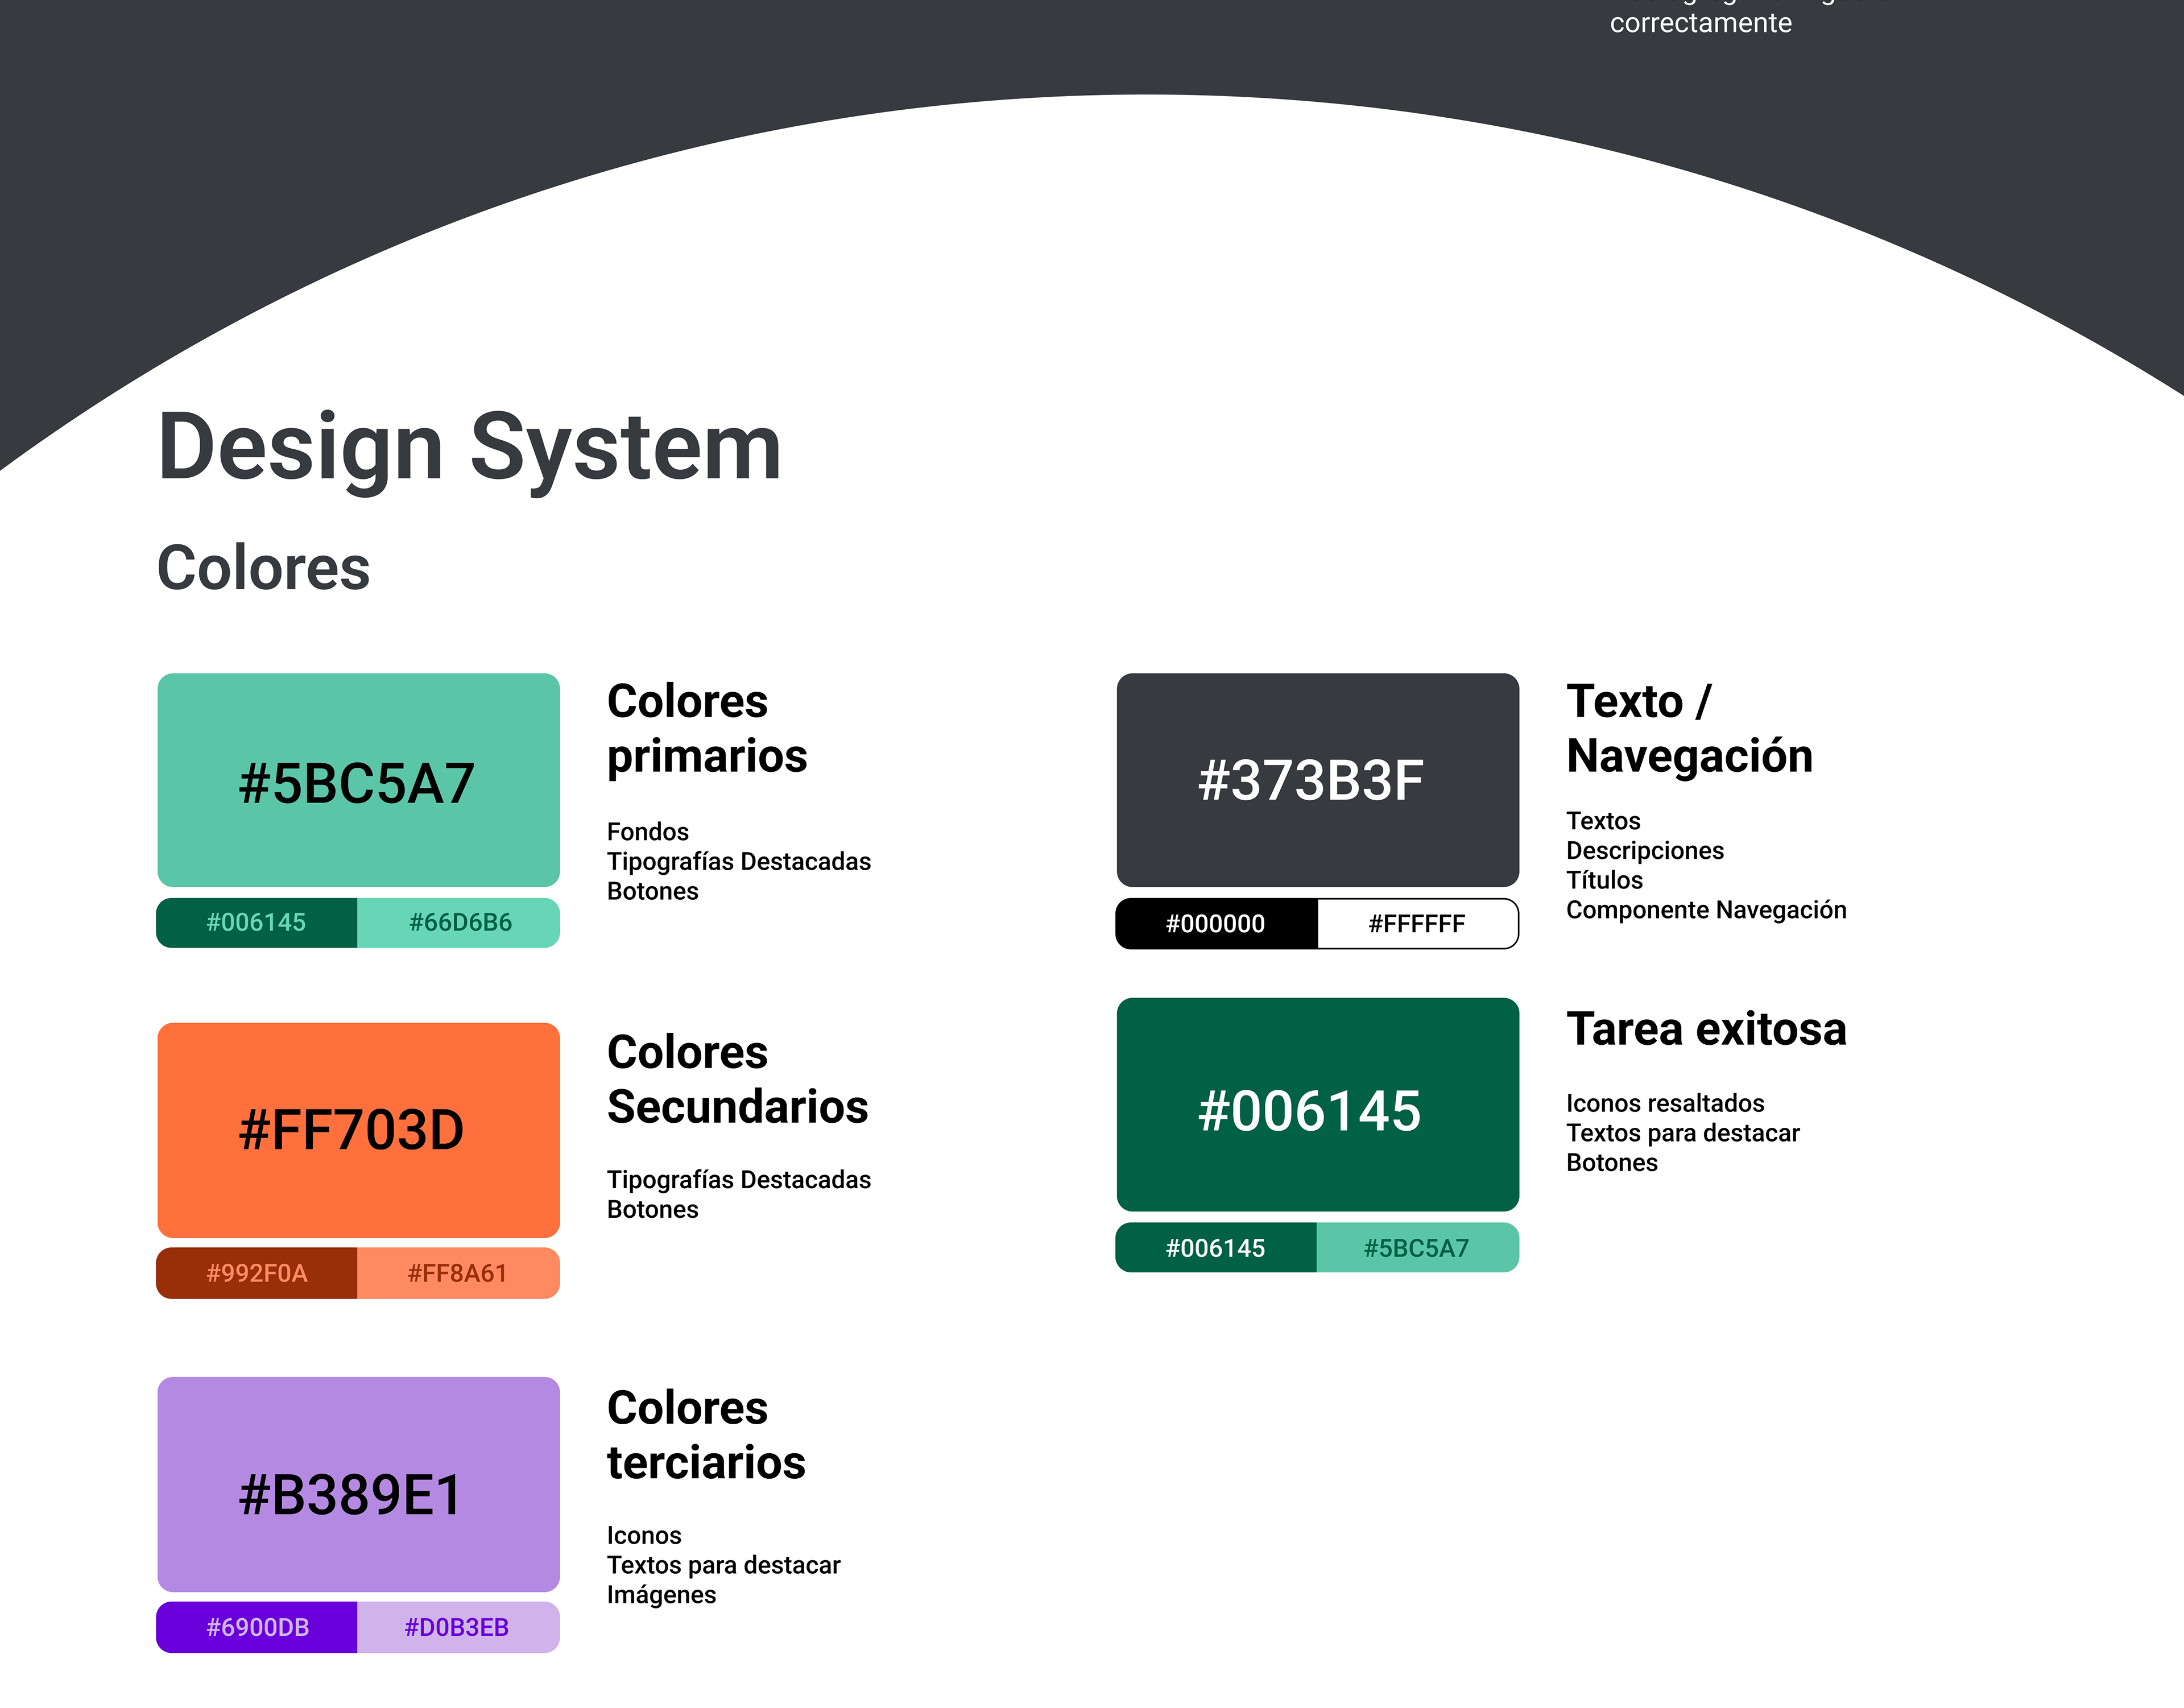Click the dark gray #373B3F swatch
2184x1708 pixels.
tap(1317, 780)
